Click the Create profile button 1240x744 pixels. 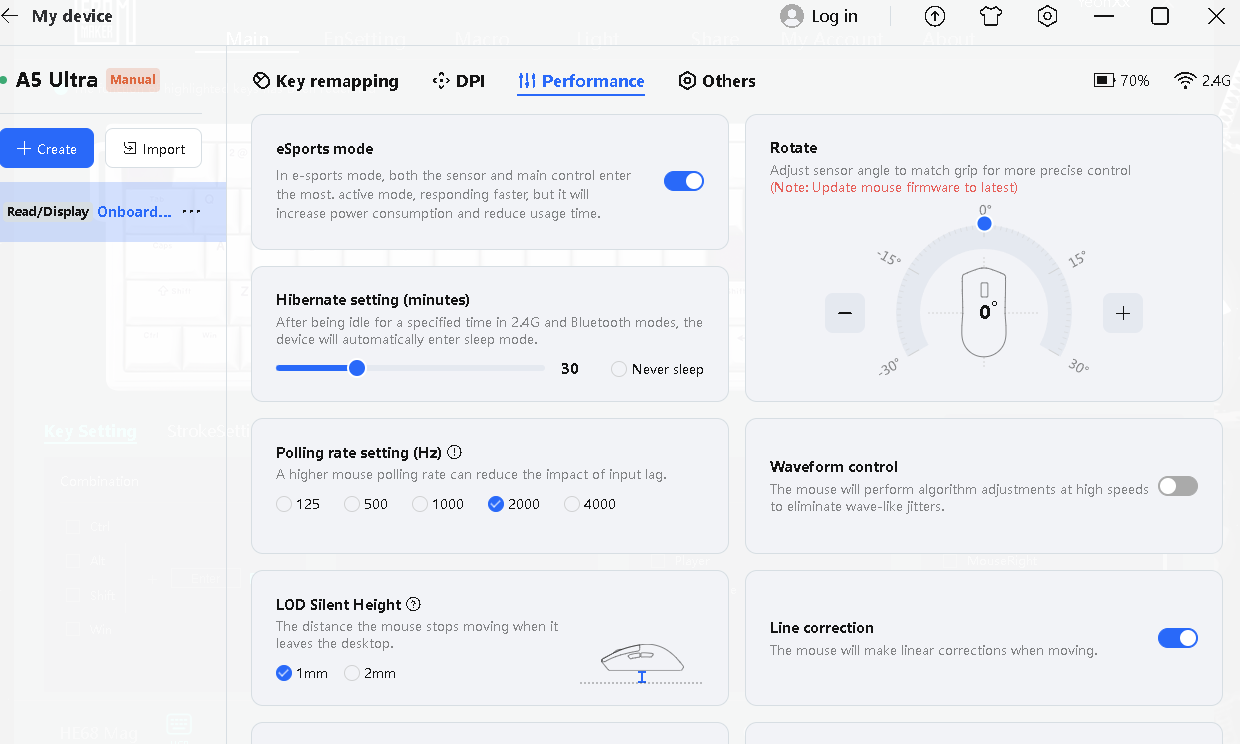pyautogui.click(x=47, y=148)
